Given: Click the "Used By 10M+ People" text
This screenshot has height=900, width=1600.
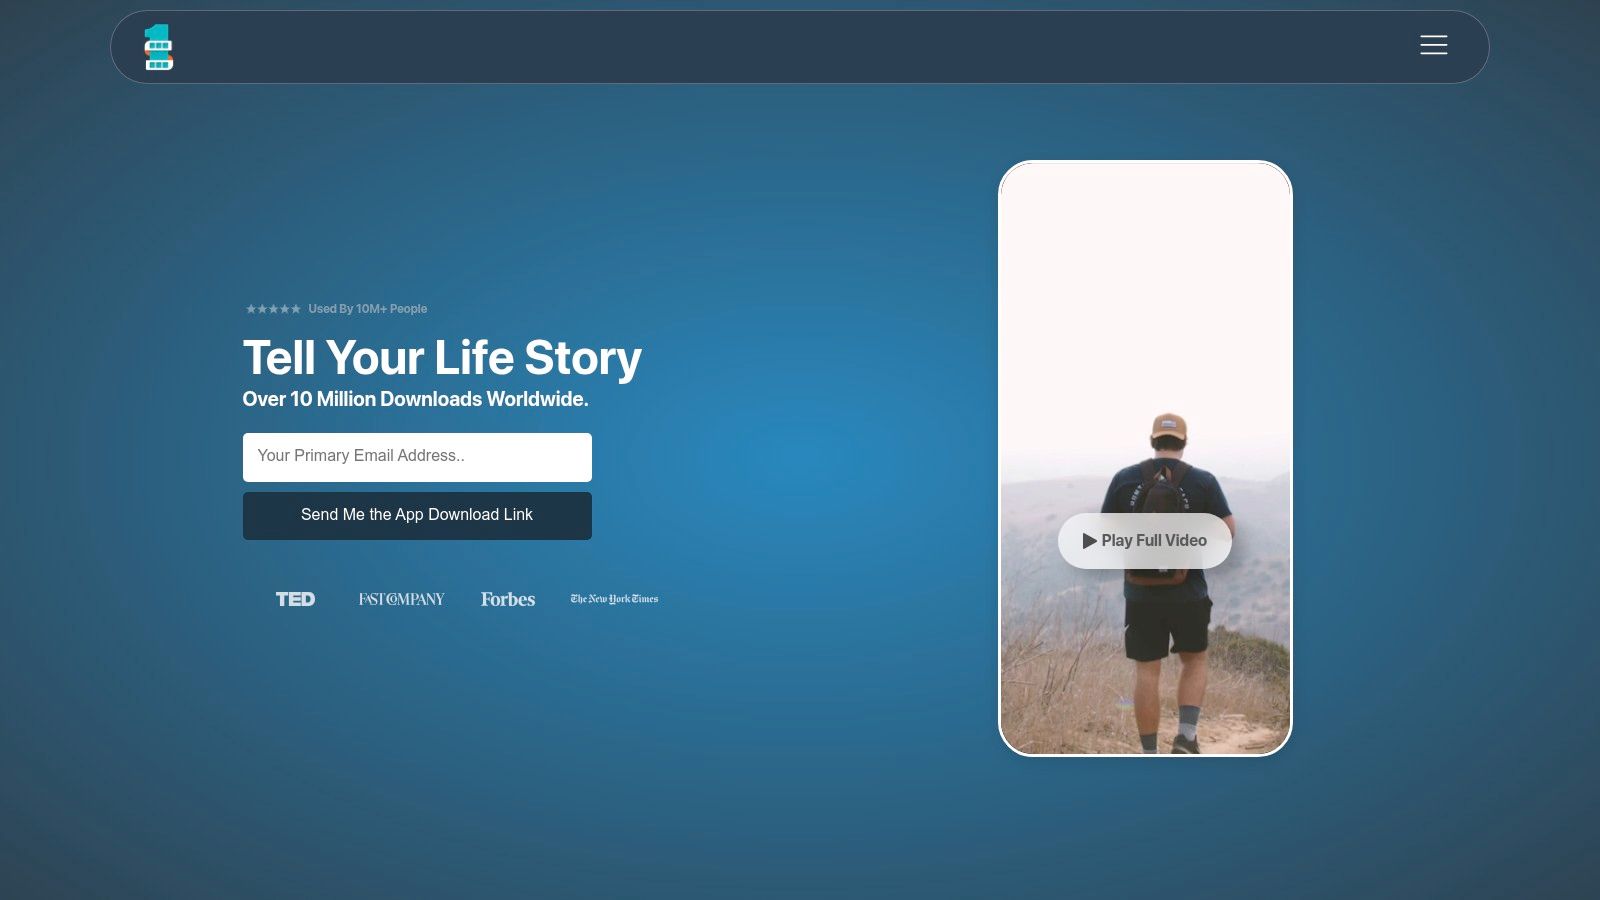Looking at the screenshot, I should (367, 309).
